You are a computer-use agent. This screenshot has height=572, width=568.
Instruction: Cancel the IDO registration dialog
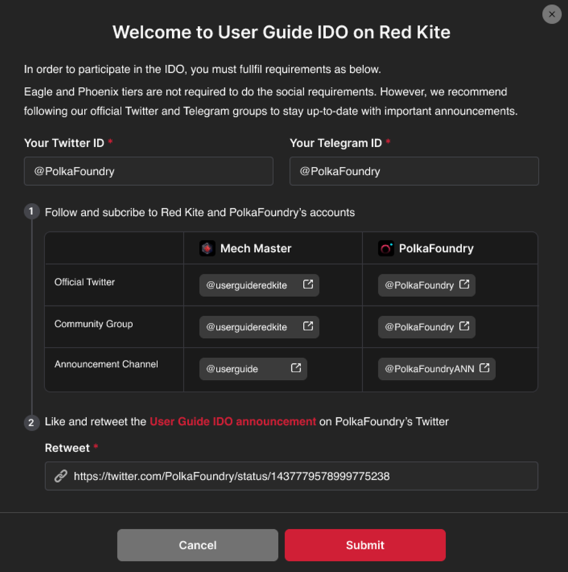197,545
